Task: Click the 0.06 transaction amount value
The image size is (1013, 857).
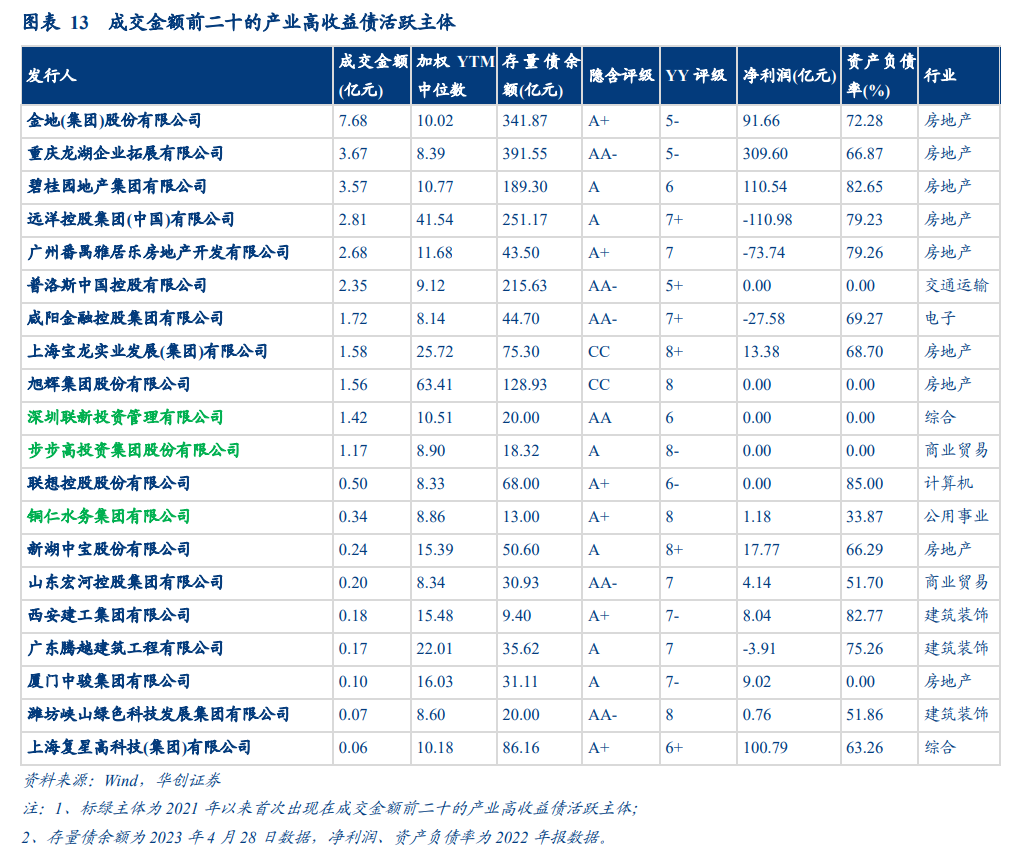Action: pyautogui.click(x=353, y=747)
